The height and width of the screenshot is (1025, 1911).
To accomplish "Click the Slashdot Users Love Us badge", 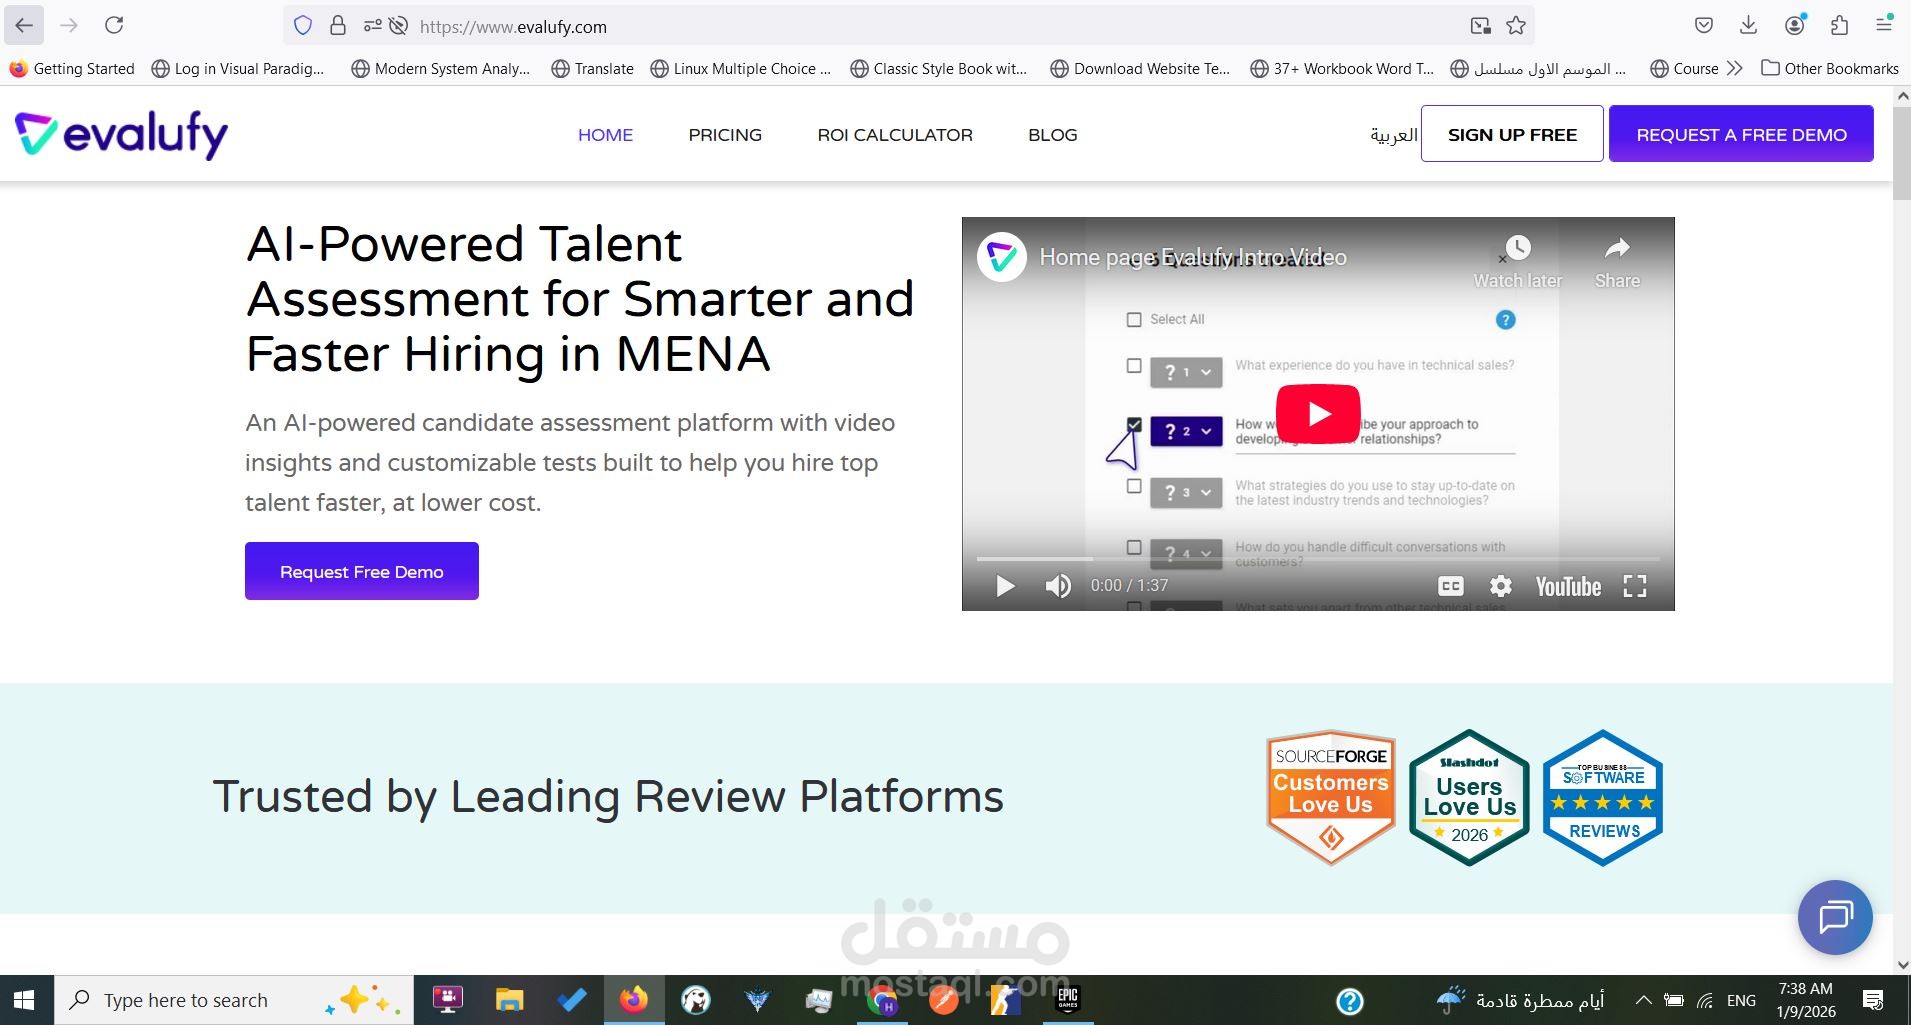I will click(1469, 797).
